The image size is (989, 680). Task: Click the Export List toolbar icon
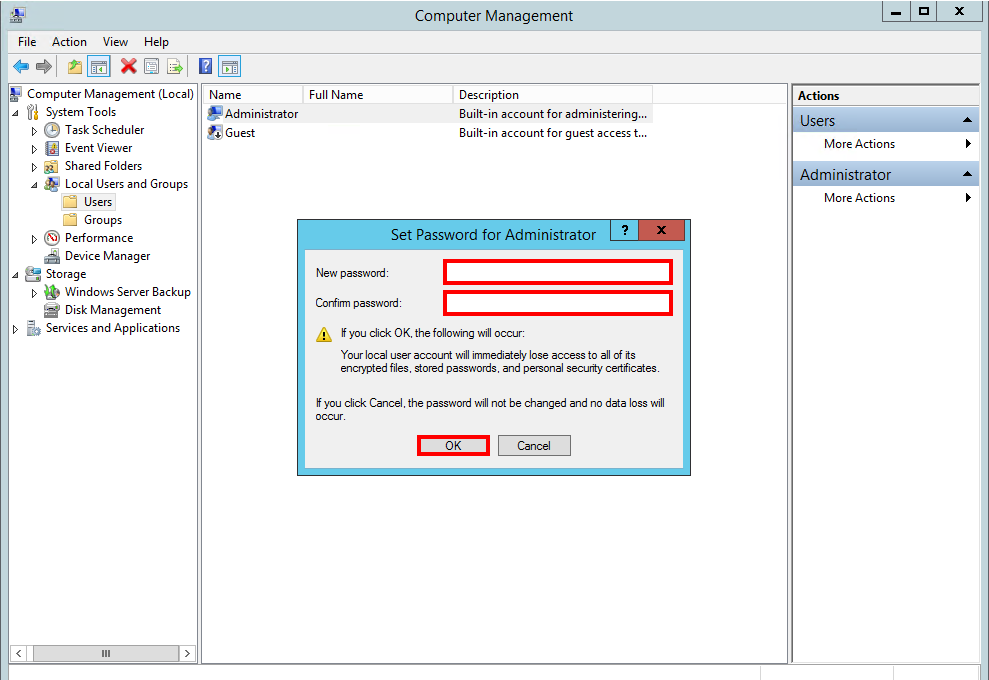pos(175,66)
